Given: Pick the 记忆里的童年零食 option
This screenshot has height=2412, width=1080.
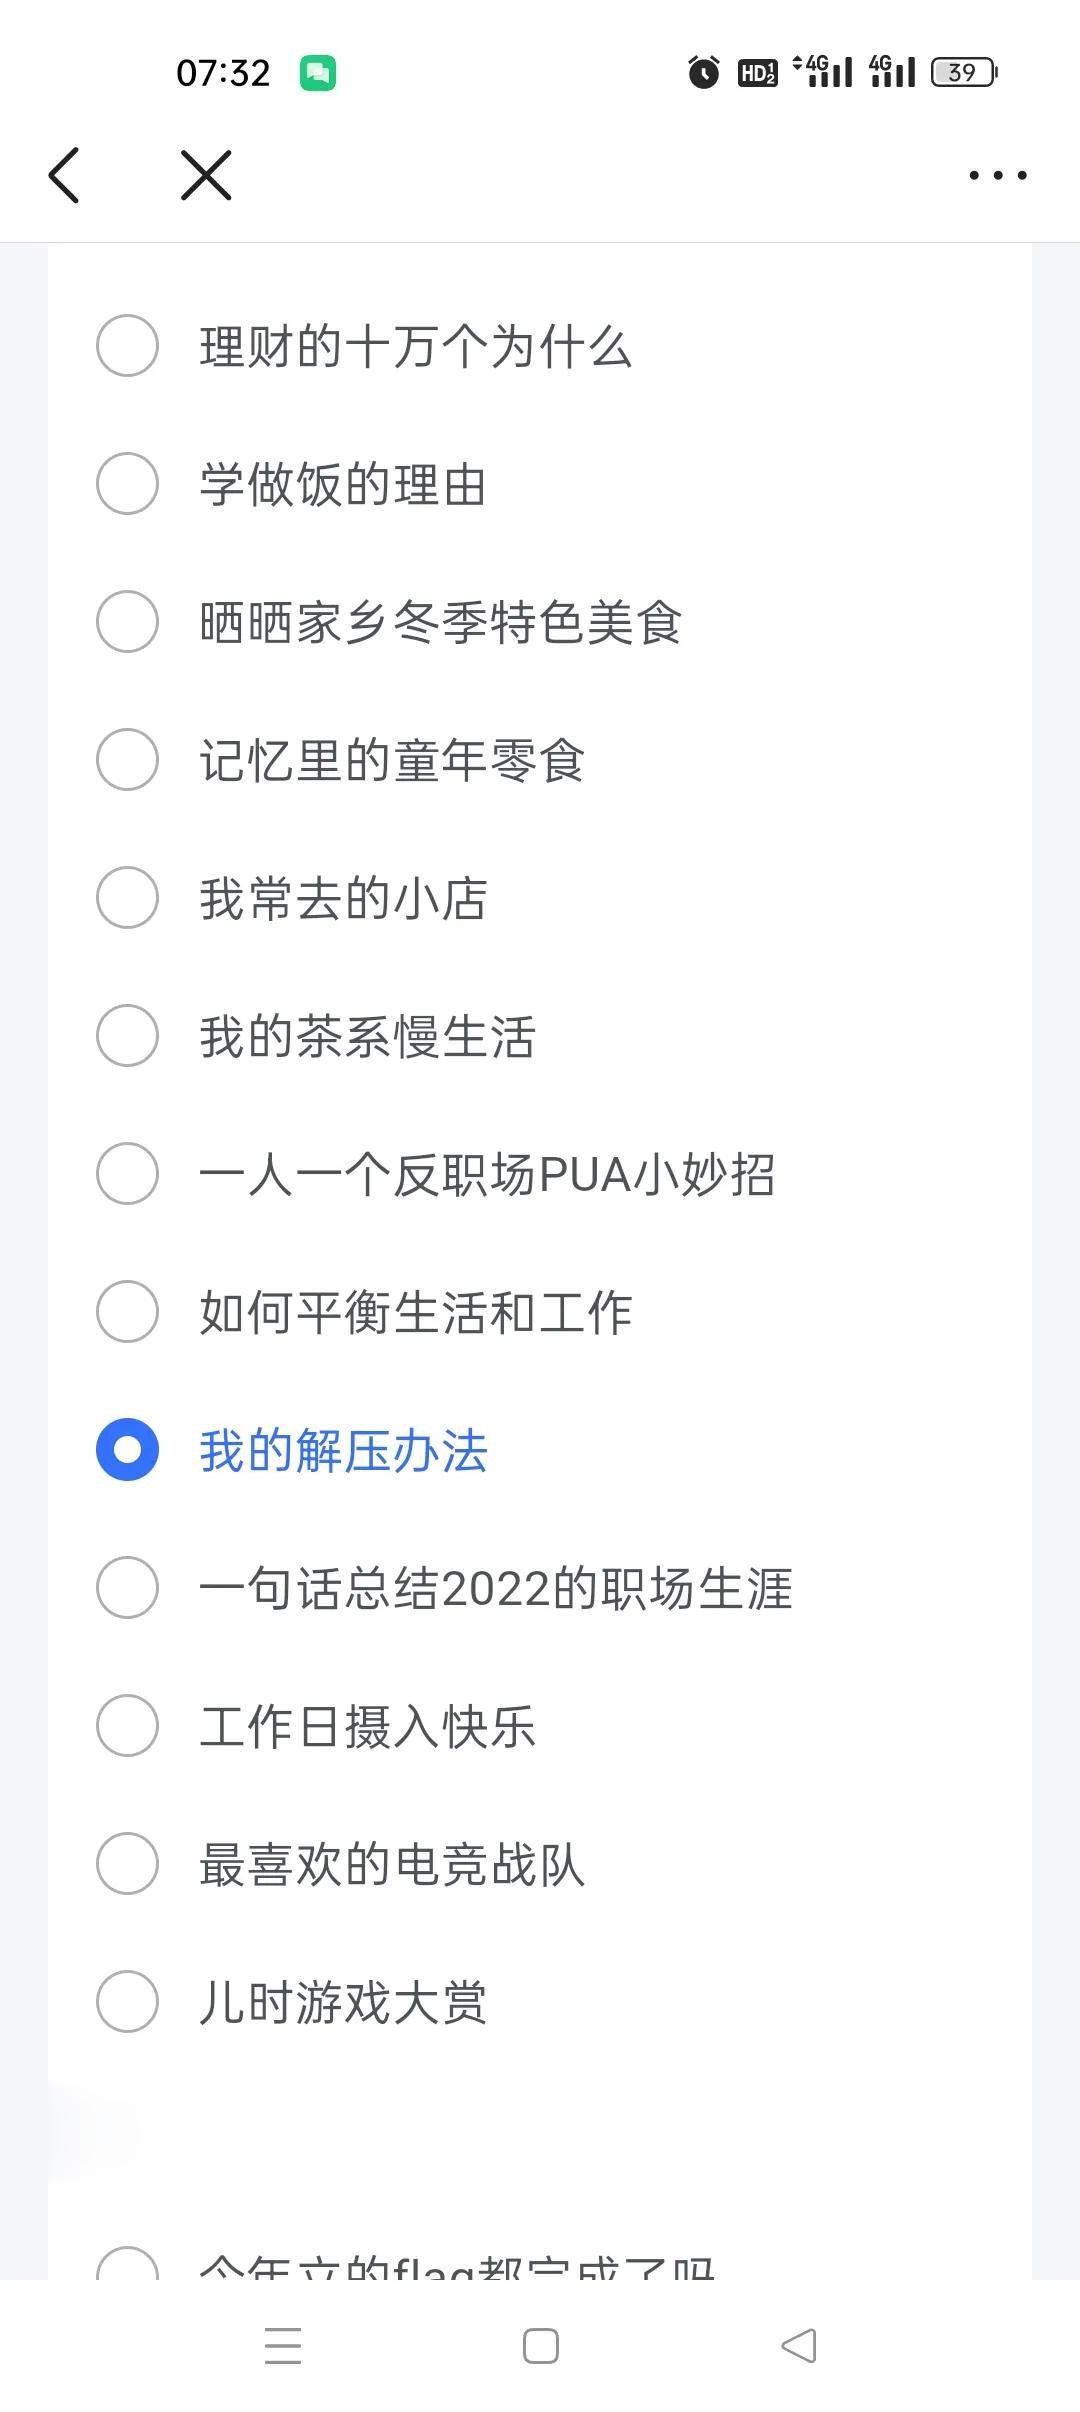Looking at the screenshot, I should 127,760.
